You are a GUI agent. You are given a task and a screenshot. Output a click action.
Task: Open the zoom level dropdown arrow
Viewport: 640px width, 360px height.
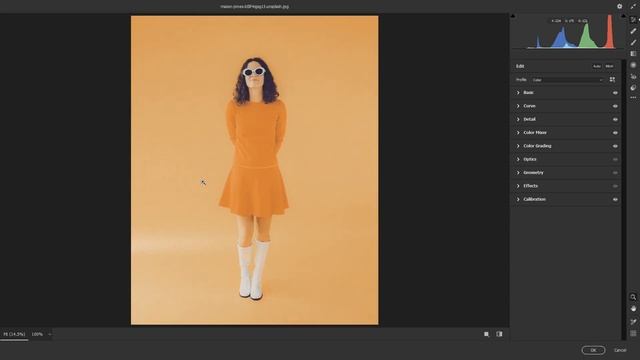pyautogui.click(x=50, y=334)
